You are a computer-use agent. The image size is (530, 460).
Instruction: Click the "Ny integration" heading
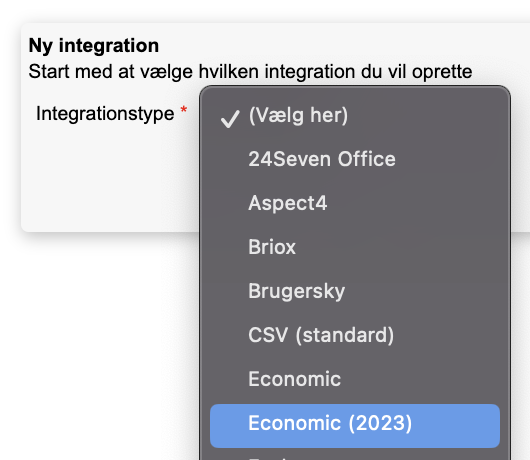(x=94, y=46)
